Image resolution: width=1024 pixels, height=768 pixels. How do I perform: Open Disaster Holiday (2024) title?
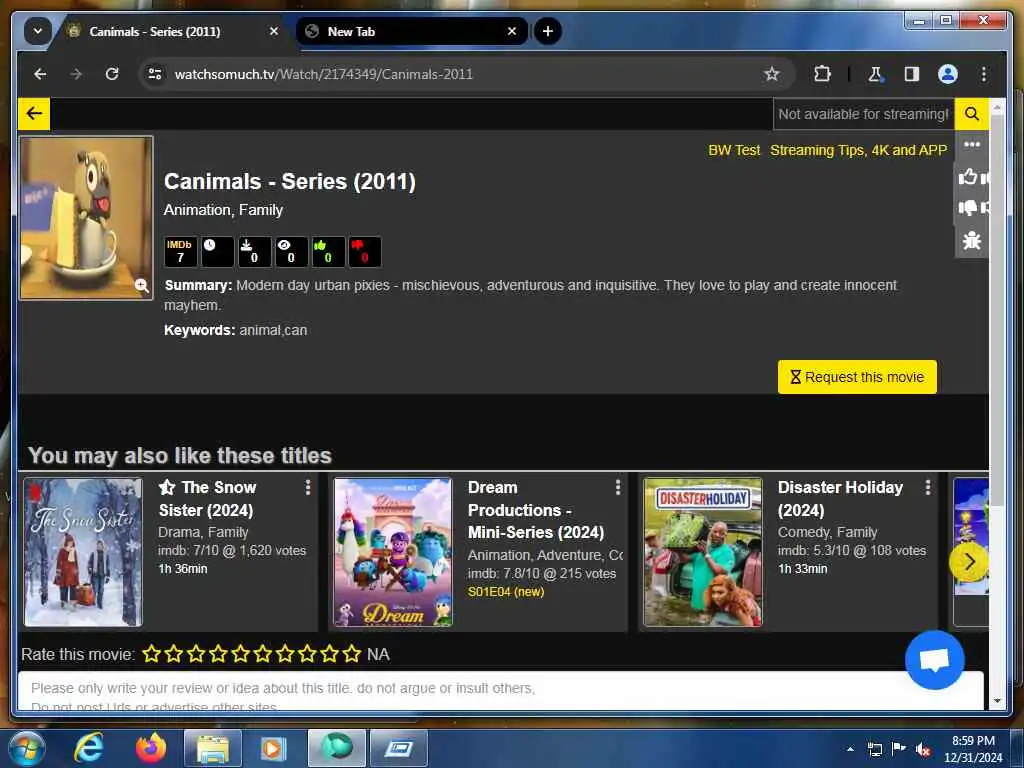840,499
